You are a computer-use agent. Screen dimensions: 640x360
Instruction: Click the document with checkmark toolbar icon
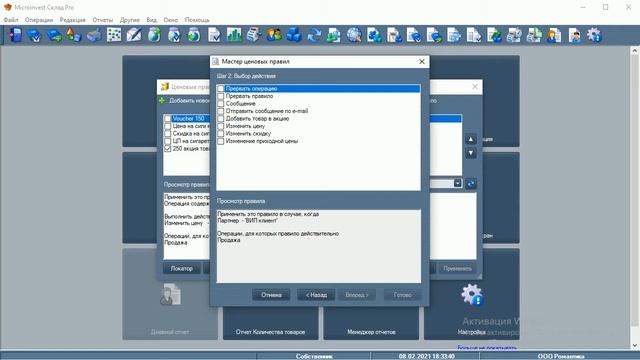point(214,36)
